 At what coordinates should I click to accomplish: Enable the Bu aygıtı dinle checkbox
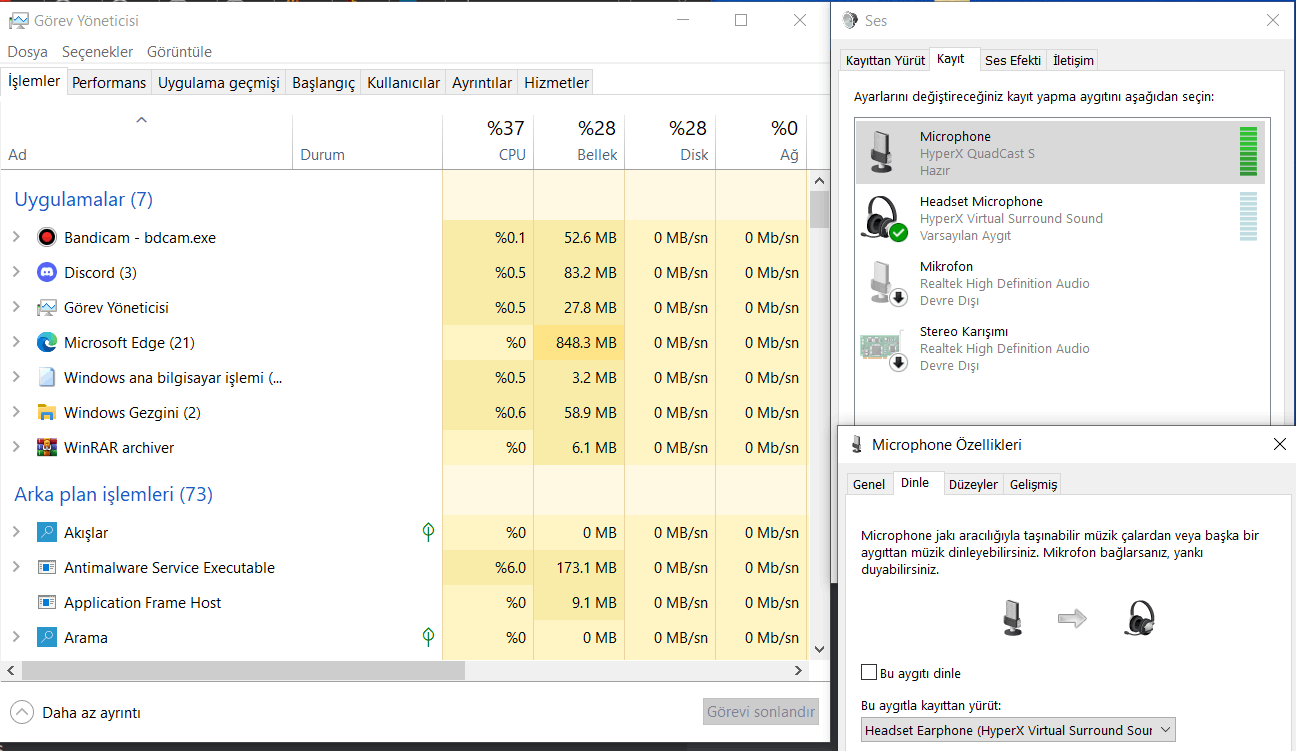coord(869,673)
